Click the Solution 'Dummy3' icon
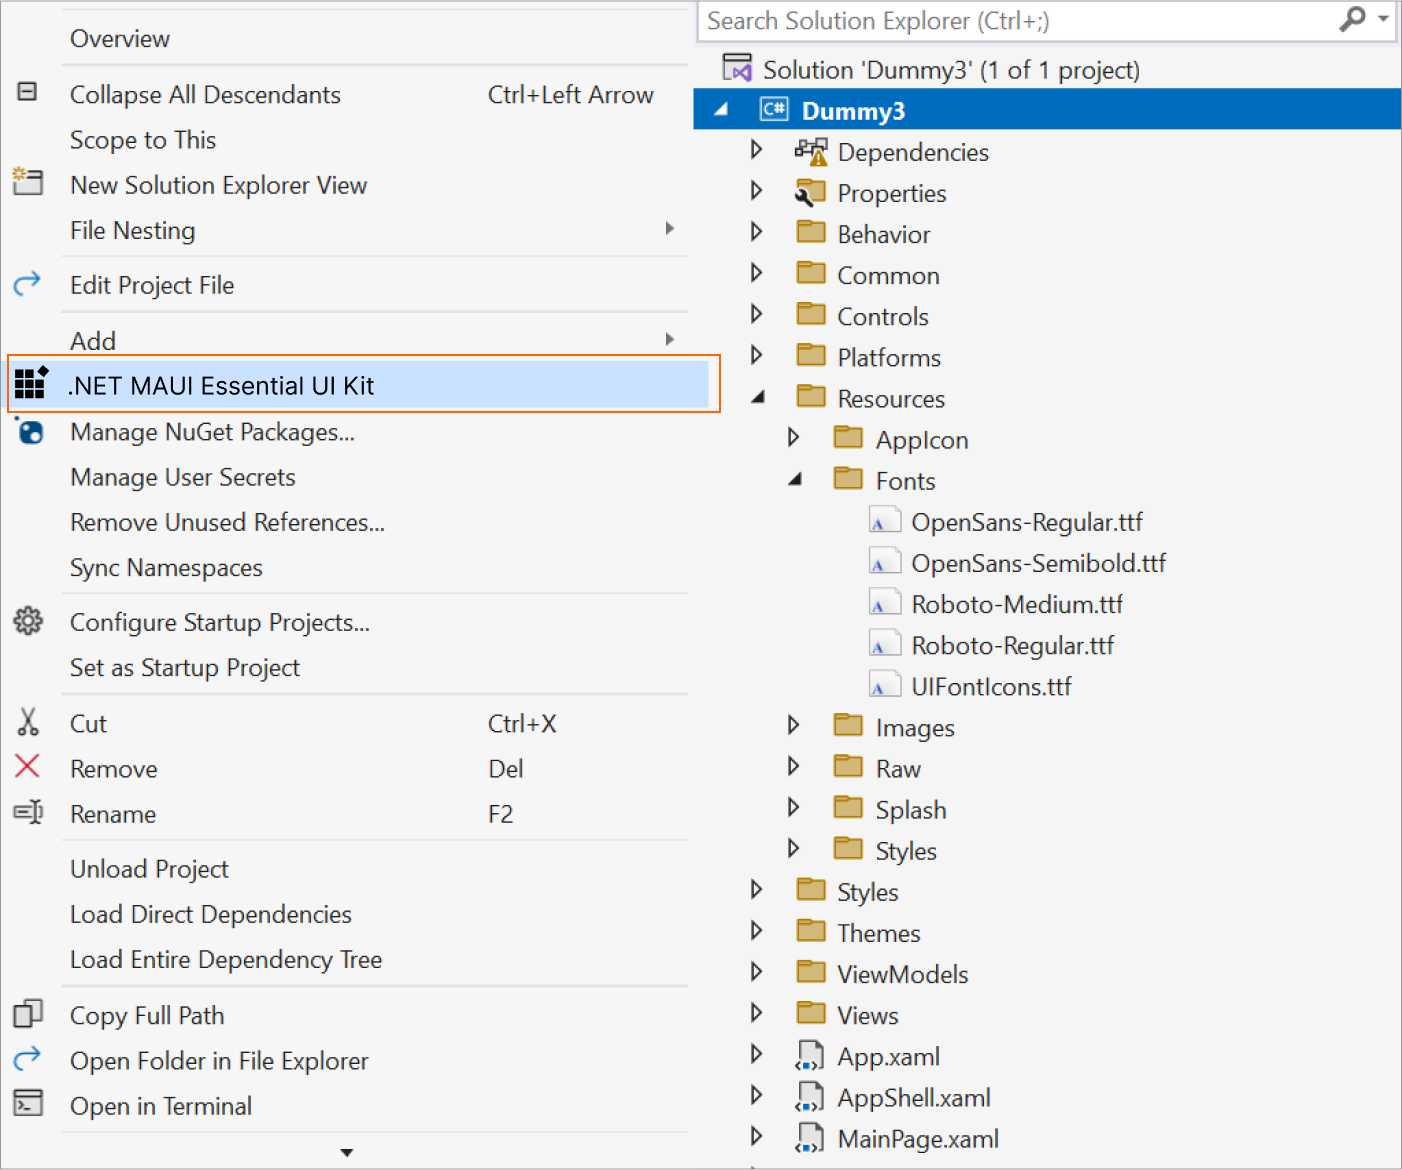1402x1170 pixels. pyautogui.click(x=737, y=68)
